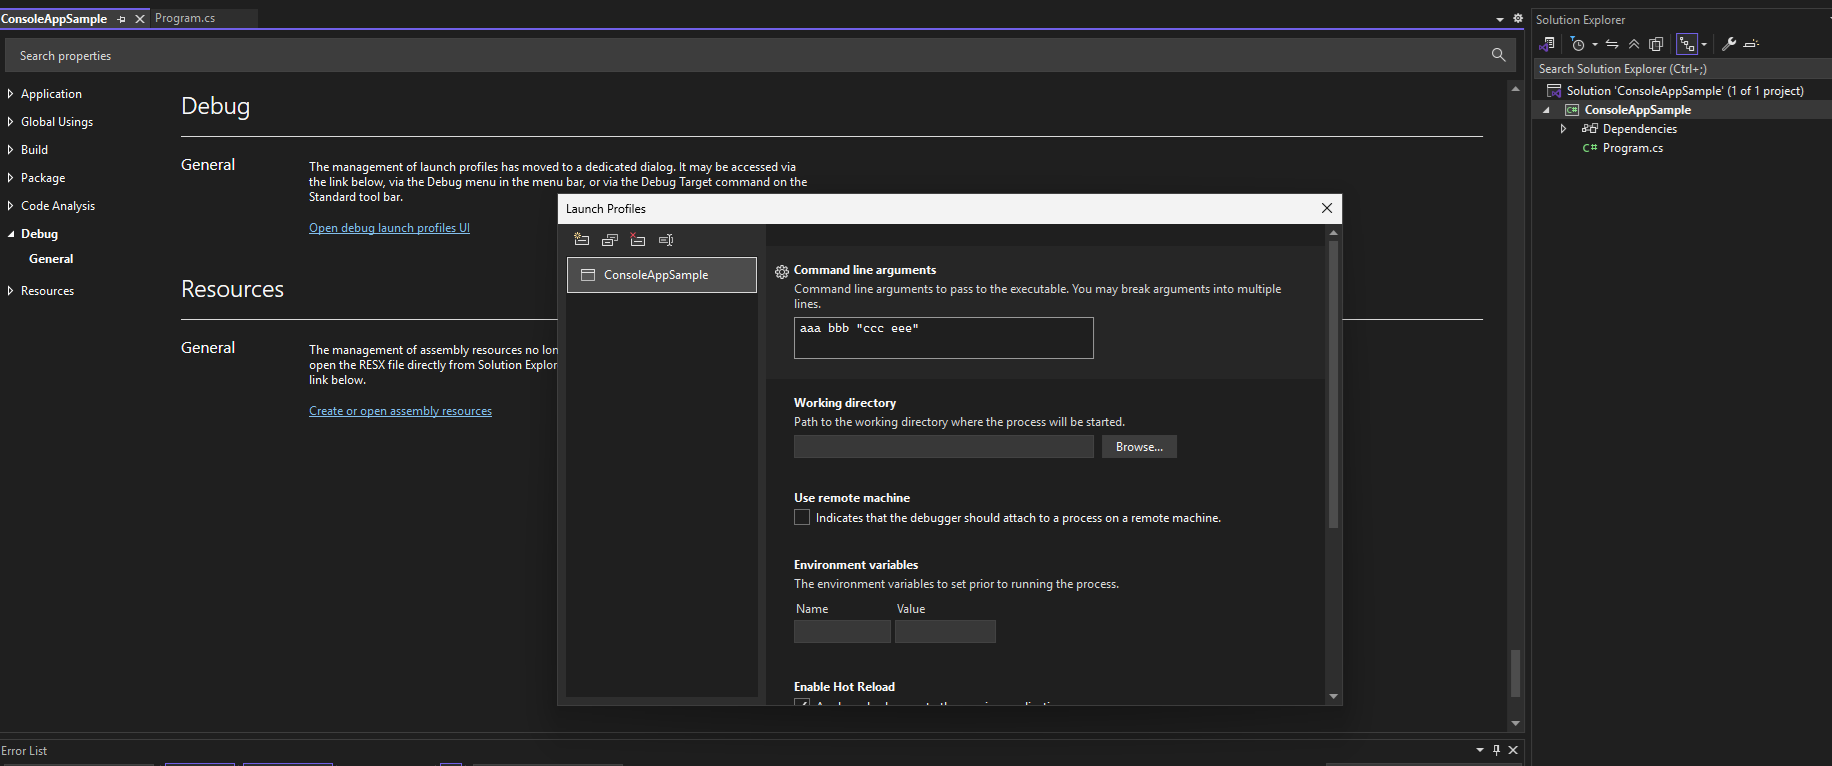Click Open debug launch profiles UI link

click(x=389, y=228)
